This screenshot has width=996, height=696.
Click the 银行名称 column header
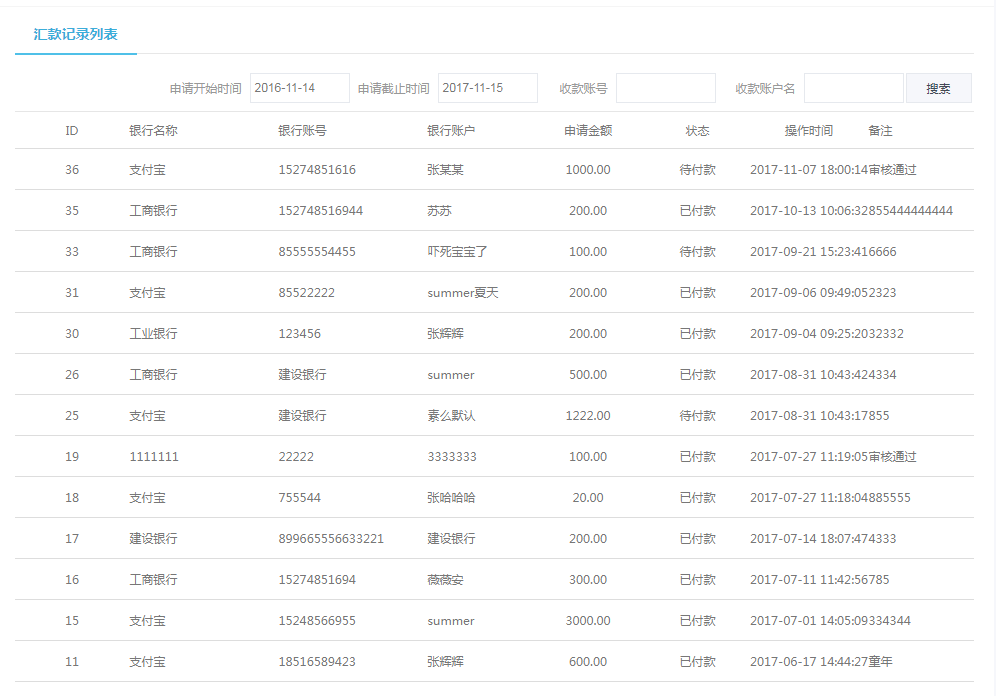click(x=153, y=131)
